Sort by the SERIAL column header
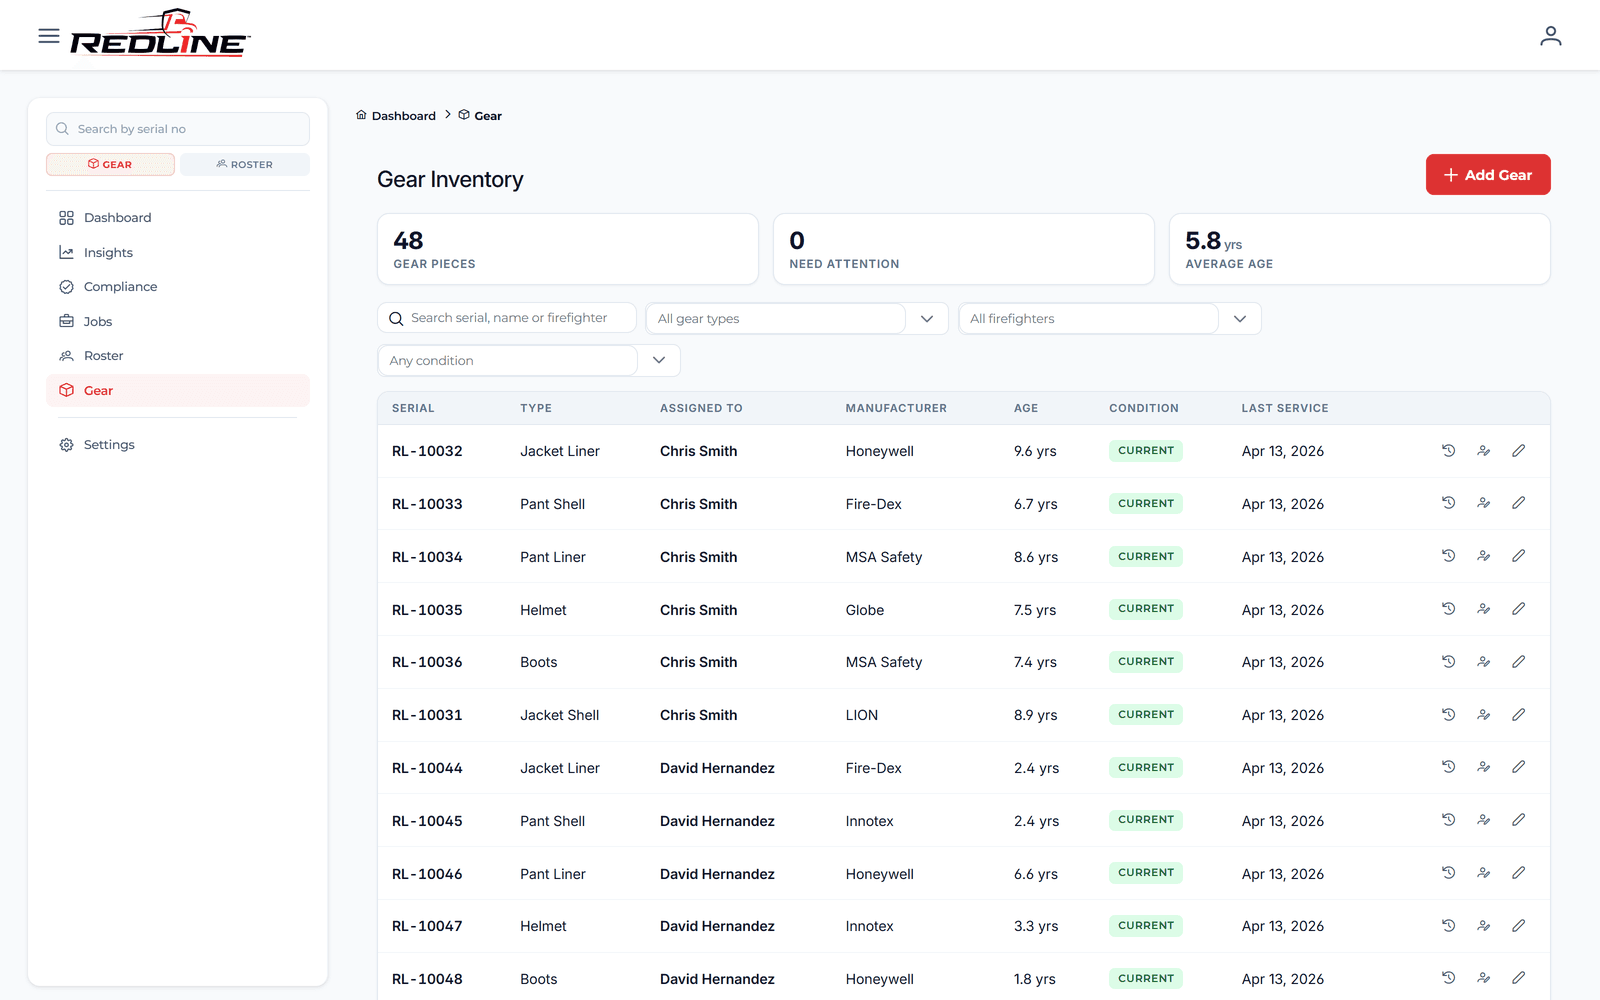This screenshot has width=1600, height=1000. (413, 408)
